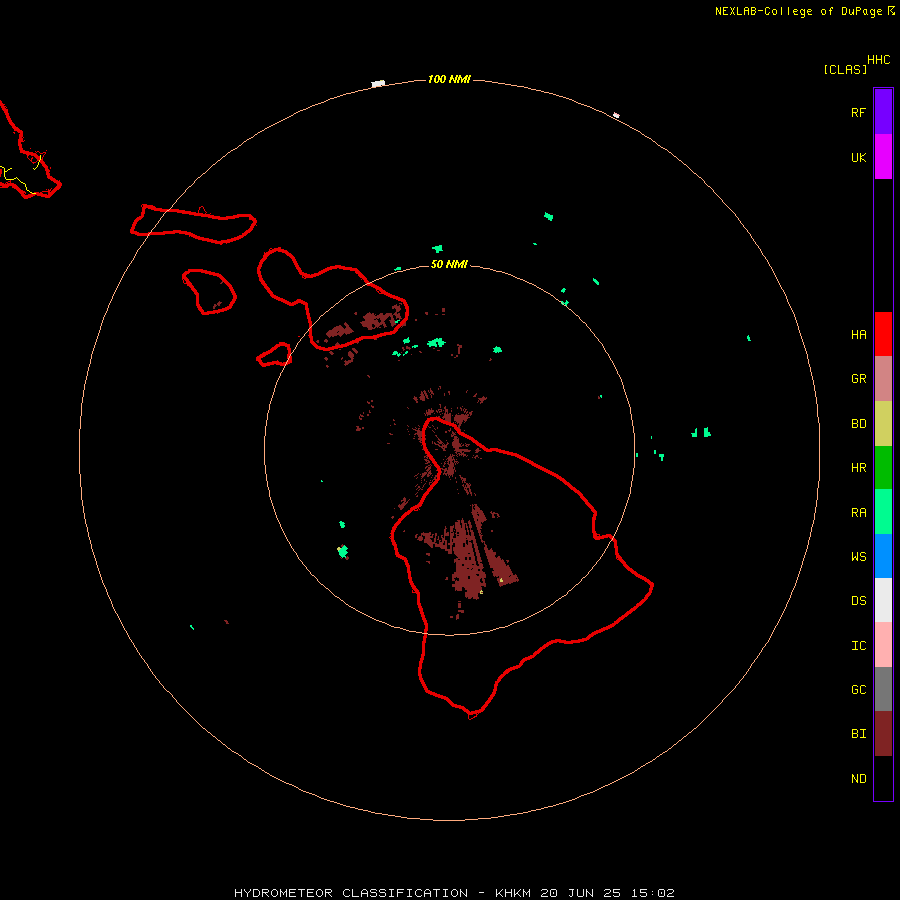Viewport: 900px width, 900px height.
Task: Click the dark green HR swatch
Action: point(883,468)
